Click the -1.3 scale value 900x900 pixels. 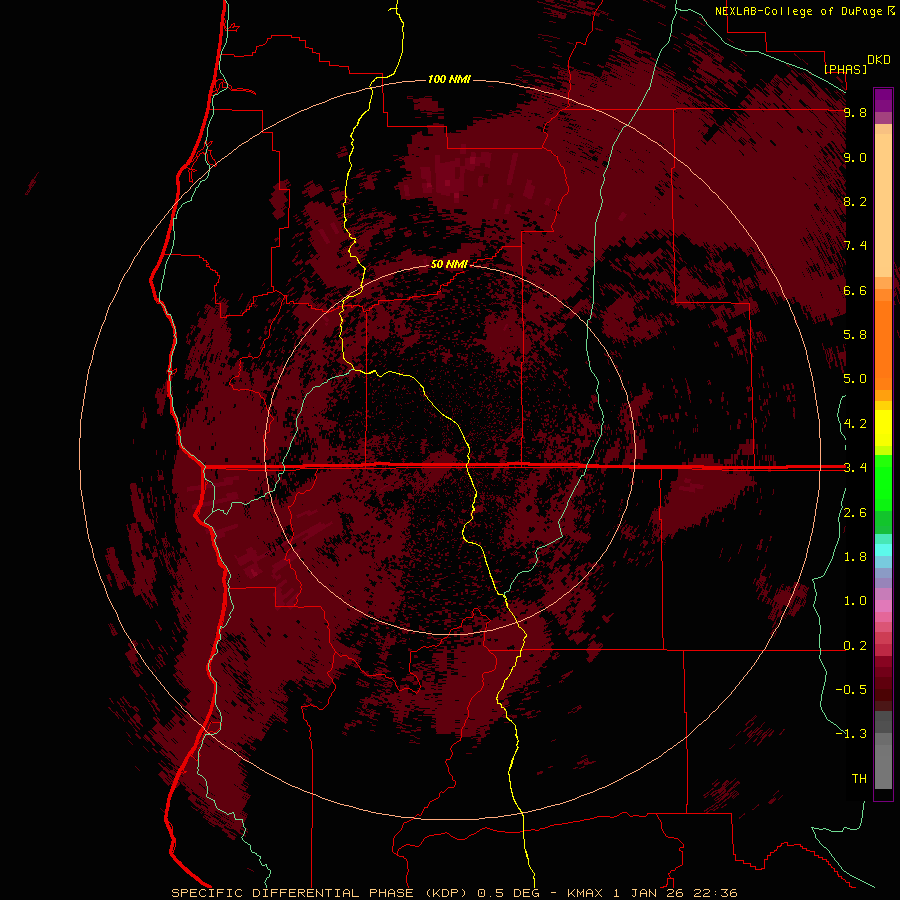(851, 734)
